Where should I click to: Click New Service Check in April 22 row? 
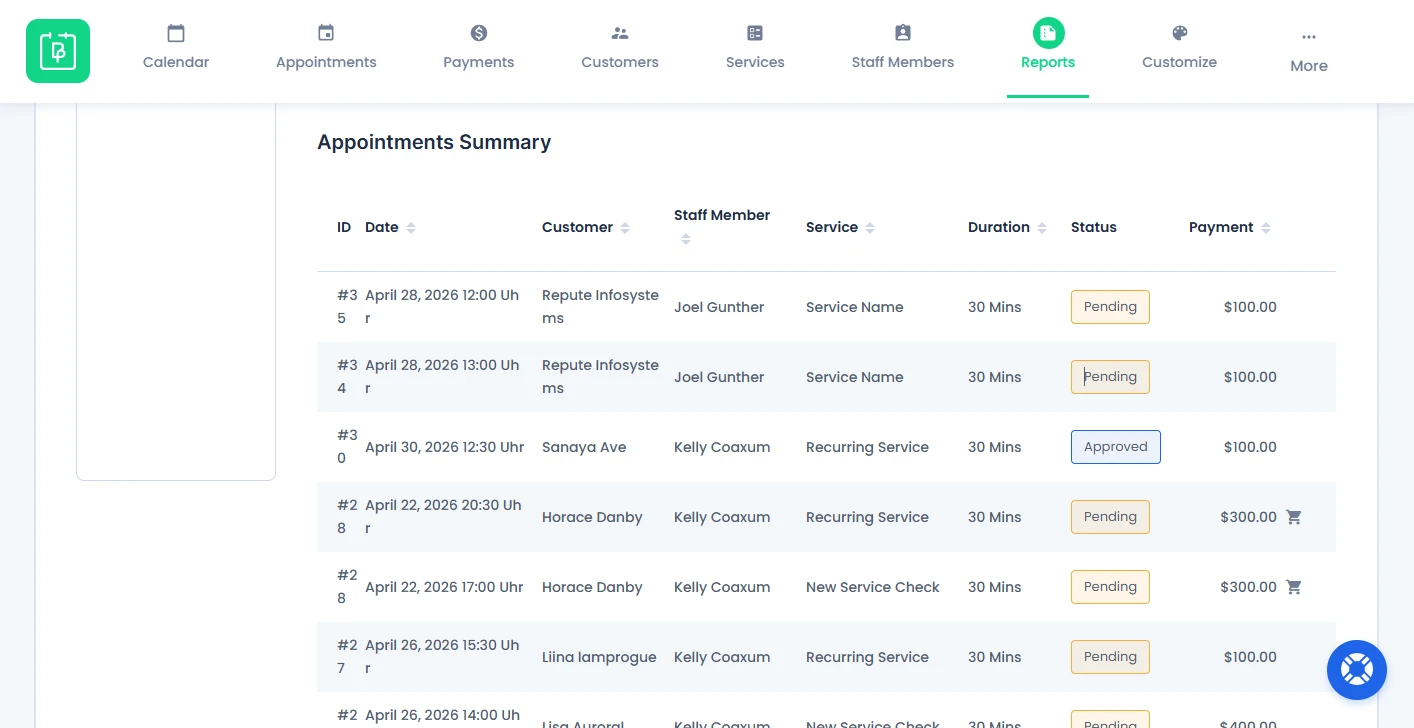click(873, 587)
